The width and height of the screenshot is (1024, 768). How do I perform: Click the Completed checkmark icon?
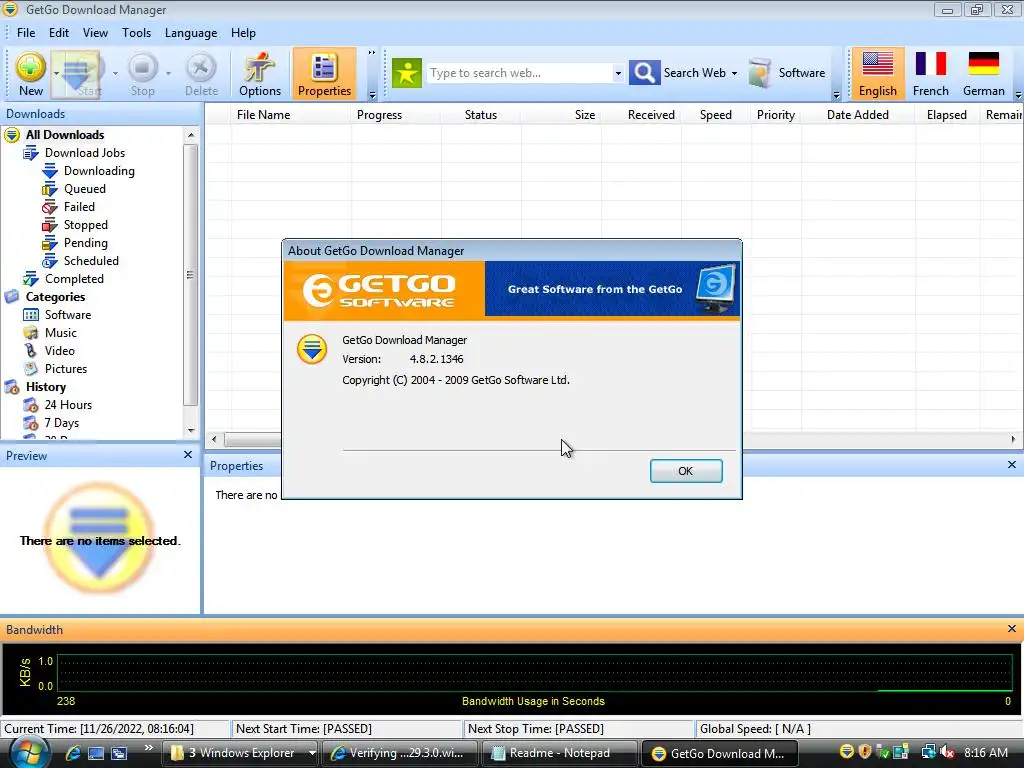[31, 279]
